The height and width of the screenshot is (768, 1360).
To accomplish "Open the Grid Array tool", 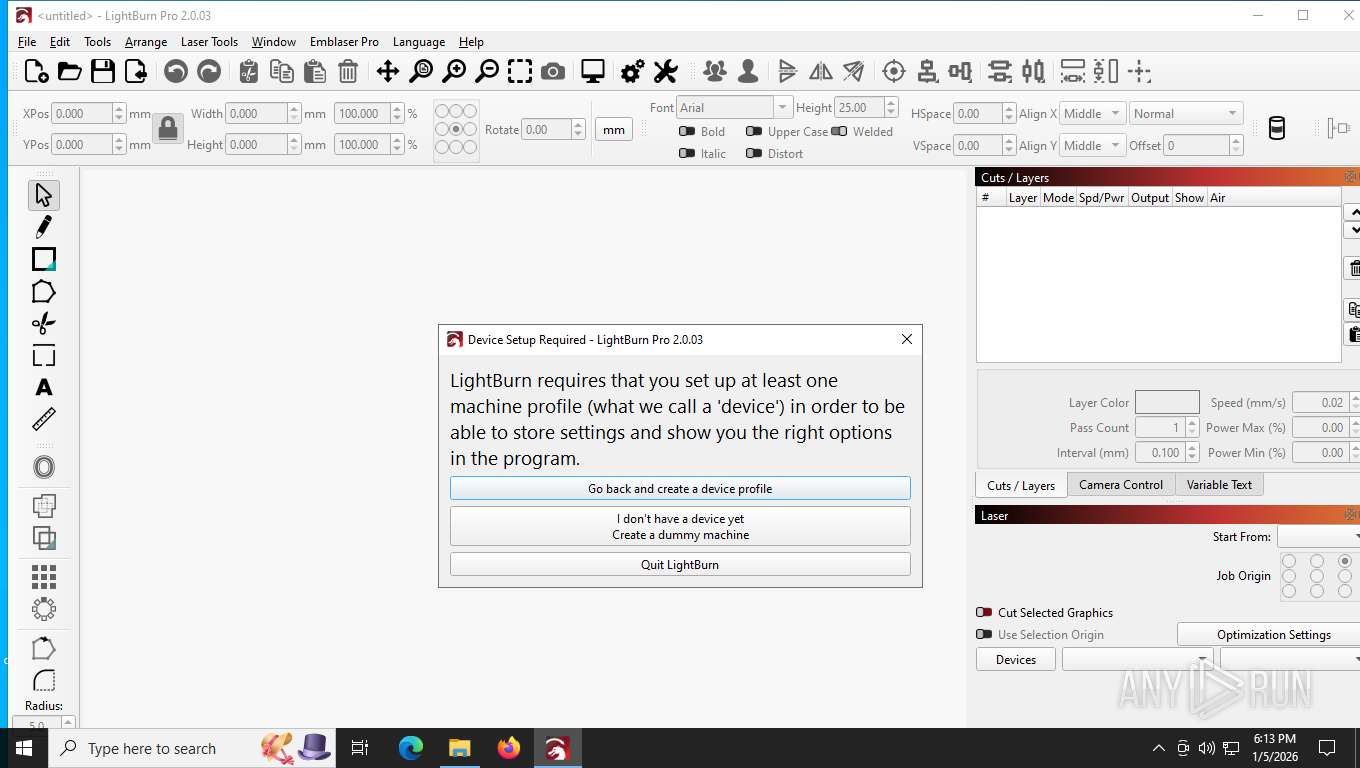I will [43, 577].
